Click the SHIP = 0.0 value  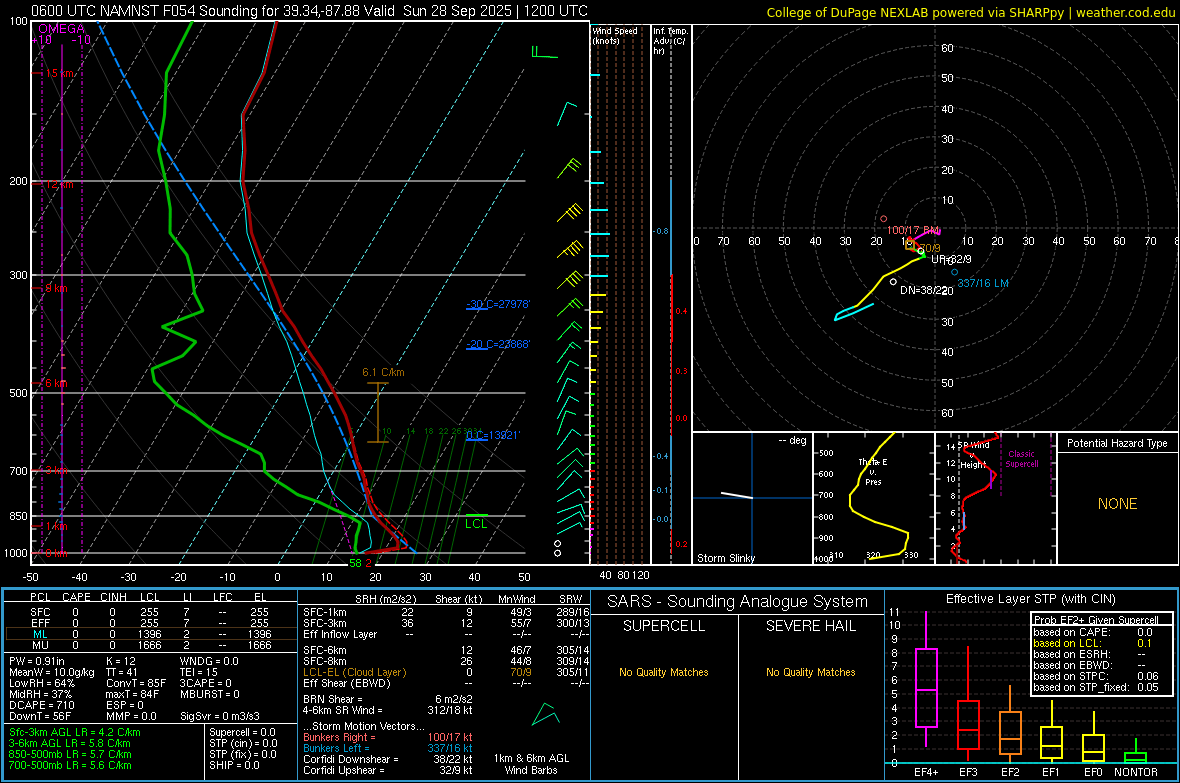click(234, 765)
